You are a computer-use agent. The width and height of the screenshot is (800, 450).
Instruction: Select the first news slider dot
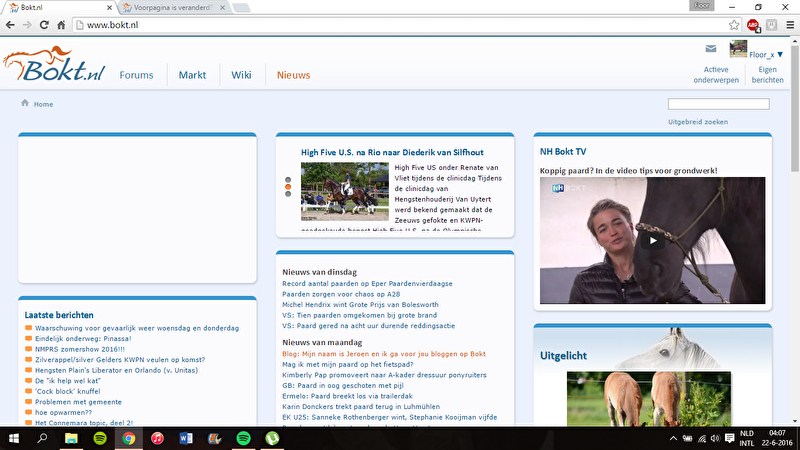pos(288,180)
